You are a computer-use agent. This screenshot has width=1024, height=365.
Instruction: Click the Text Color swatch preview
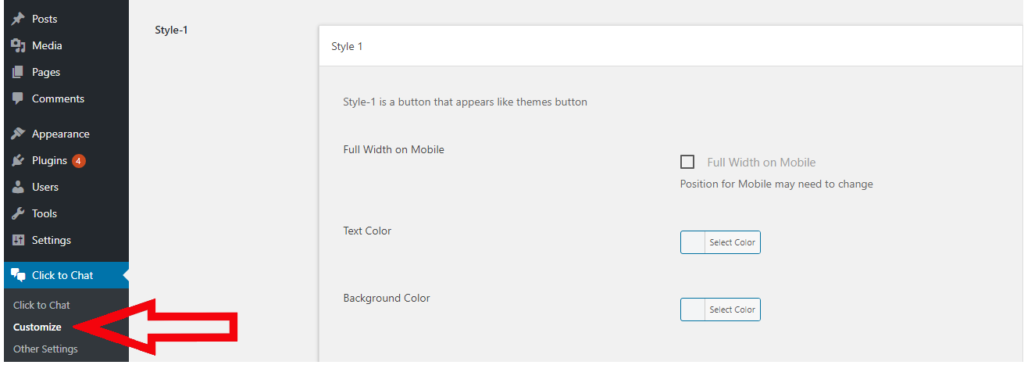click(x=692, y=242)
